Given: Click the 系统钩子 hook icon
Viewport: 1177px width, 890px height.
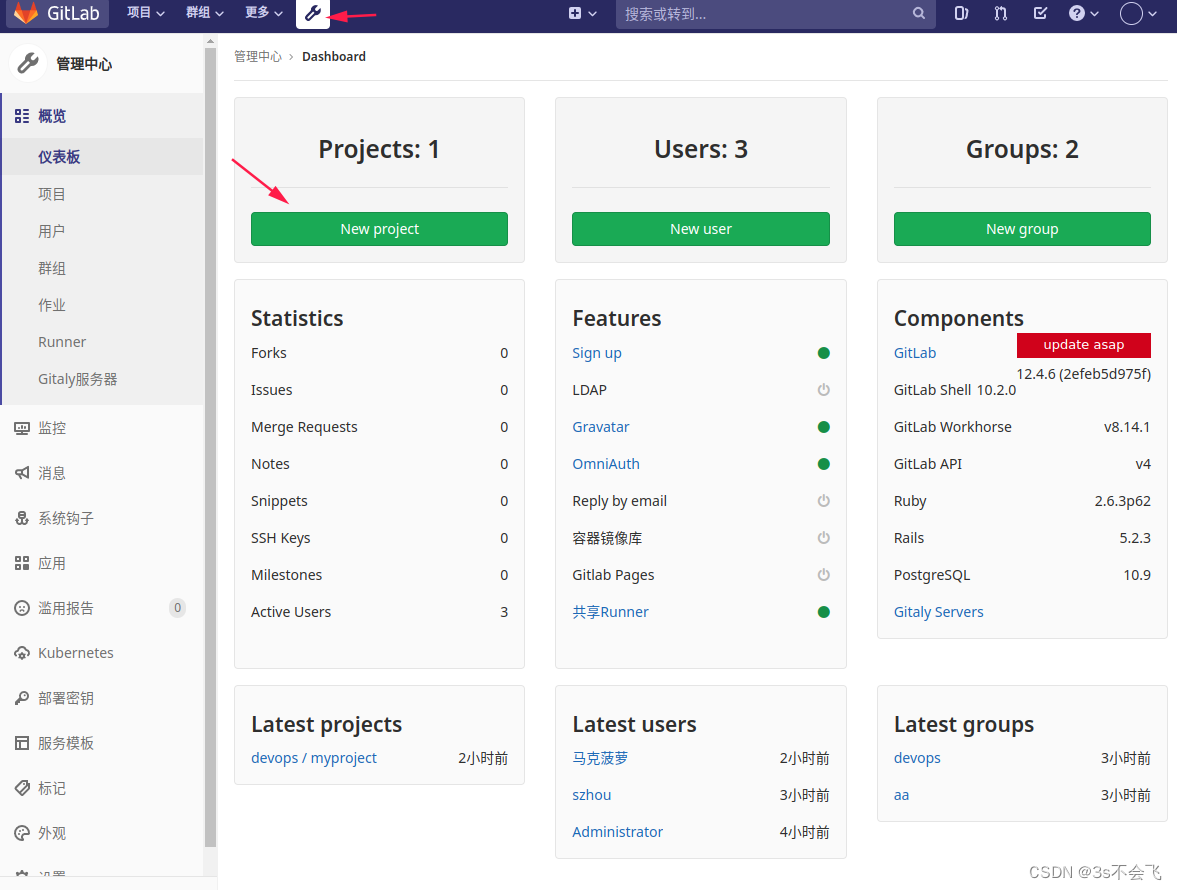Looking at the screenshot, I should pyautogui.click(x=22, y=519).
